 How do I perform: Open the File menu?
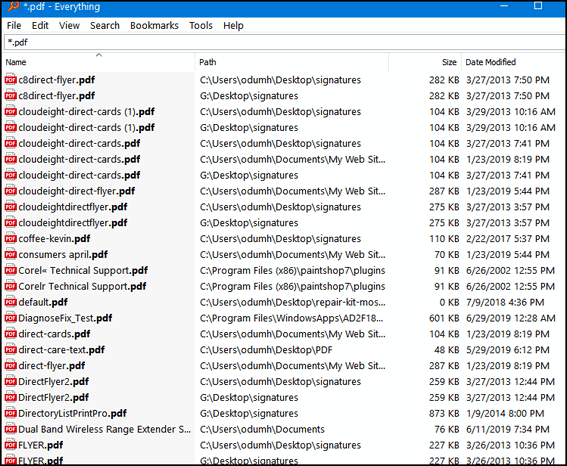(14, 26)
